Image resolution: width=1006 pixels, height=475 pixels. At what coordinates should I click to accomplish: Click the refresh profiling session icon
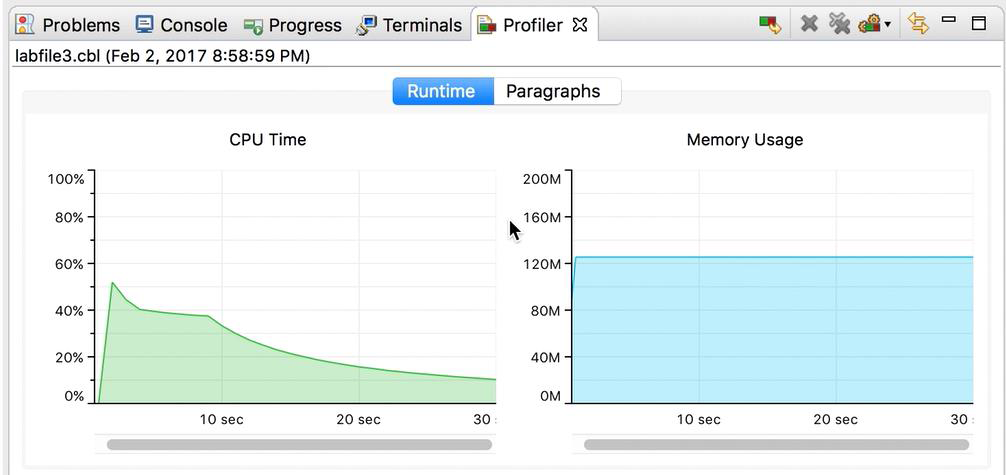(770, 25)
